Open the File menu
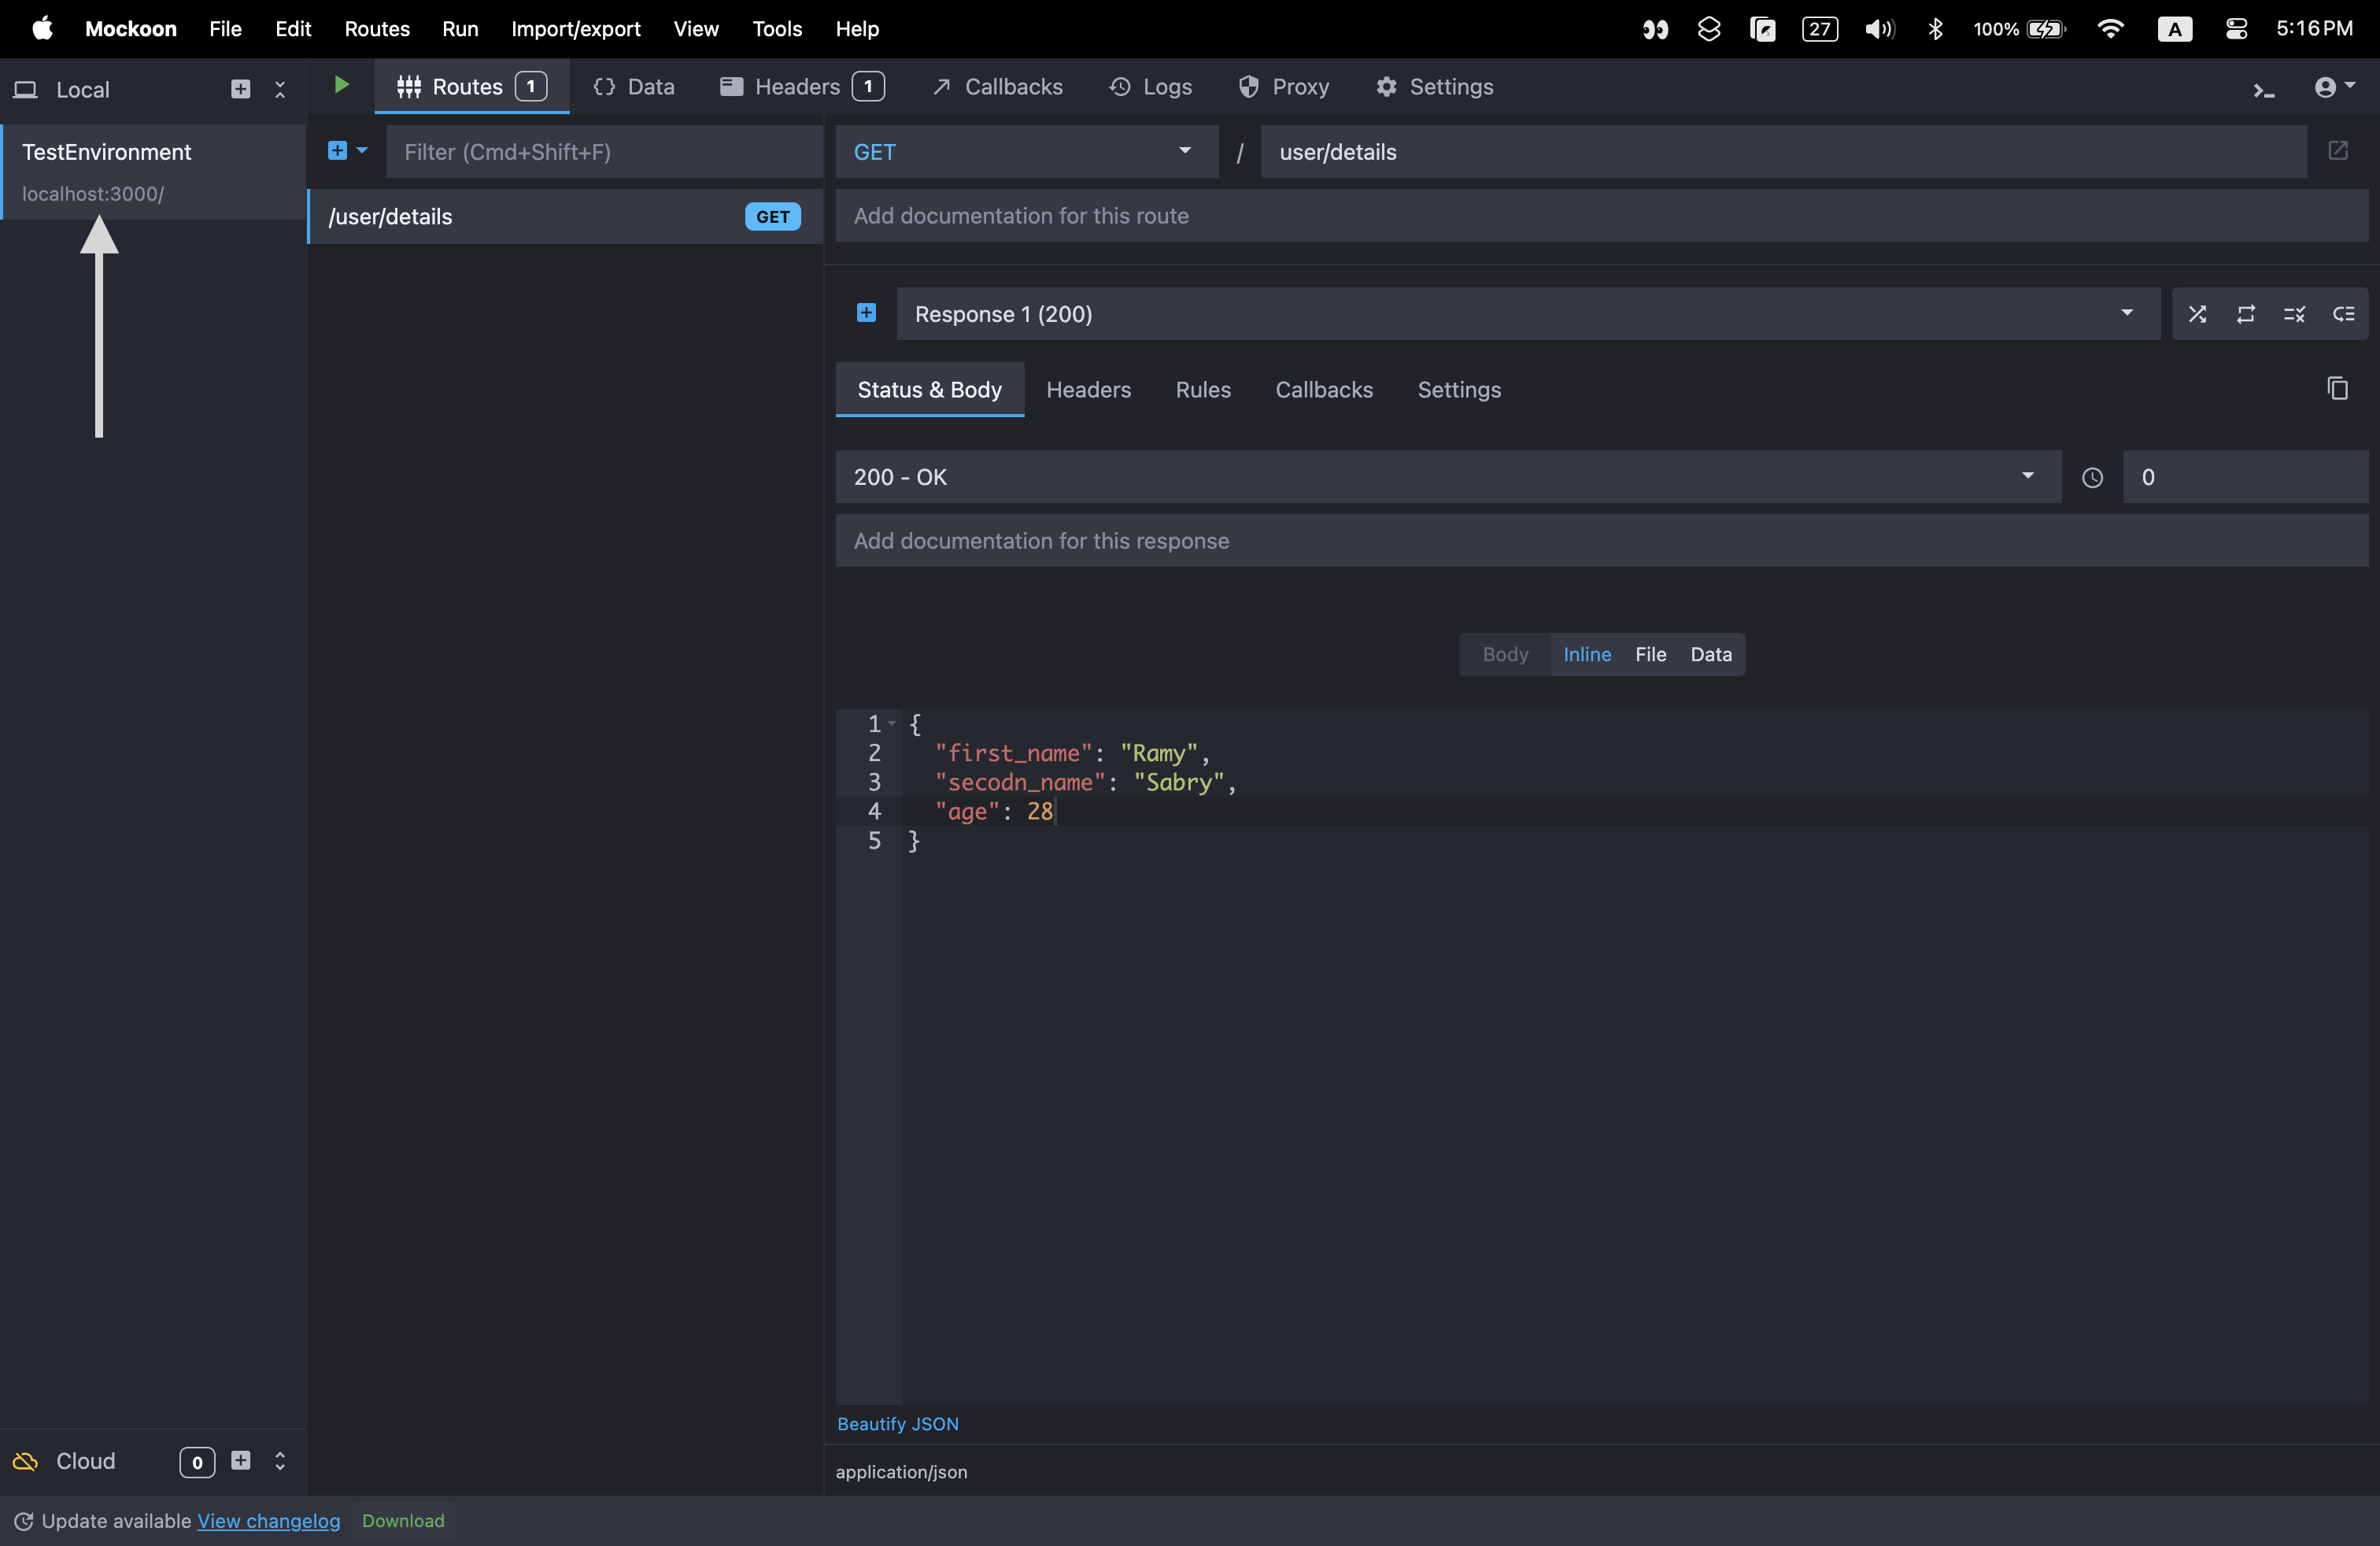This screenshot has width=2380, height=1546. (225, 29)
